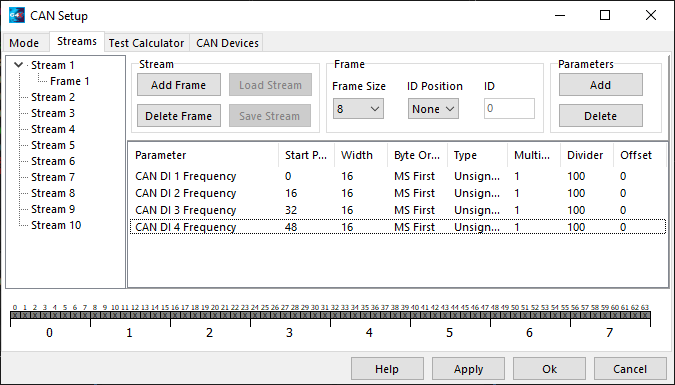Click the Save Stream button
The height and width of the screenshot is (385, 675).
[270, 116]
